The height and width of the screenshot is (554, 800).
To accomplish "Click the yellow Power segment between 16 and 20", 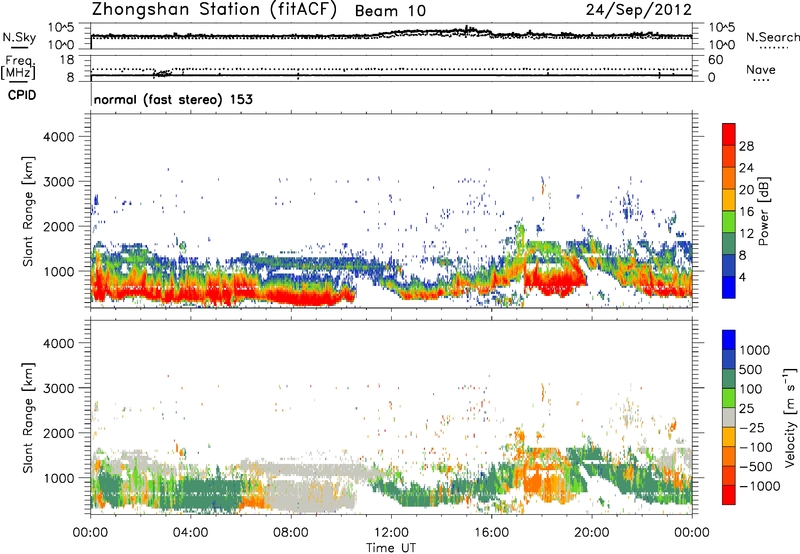I will point(729,200).
